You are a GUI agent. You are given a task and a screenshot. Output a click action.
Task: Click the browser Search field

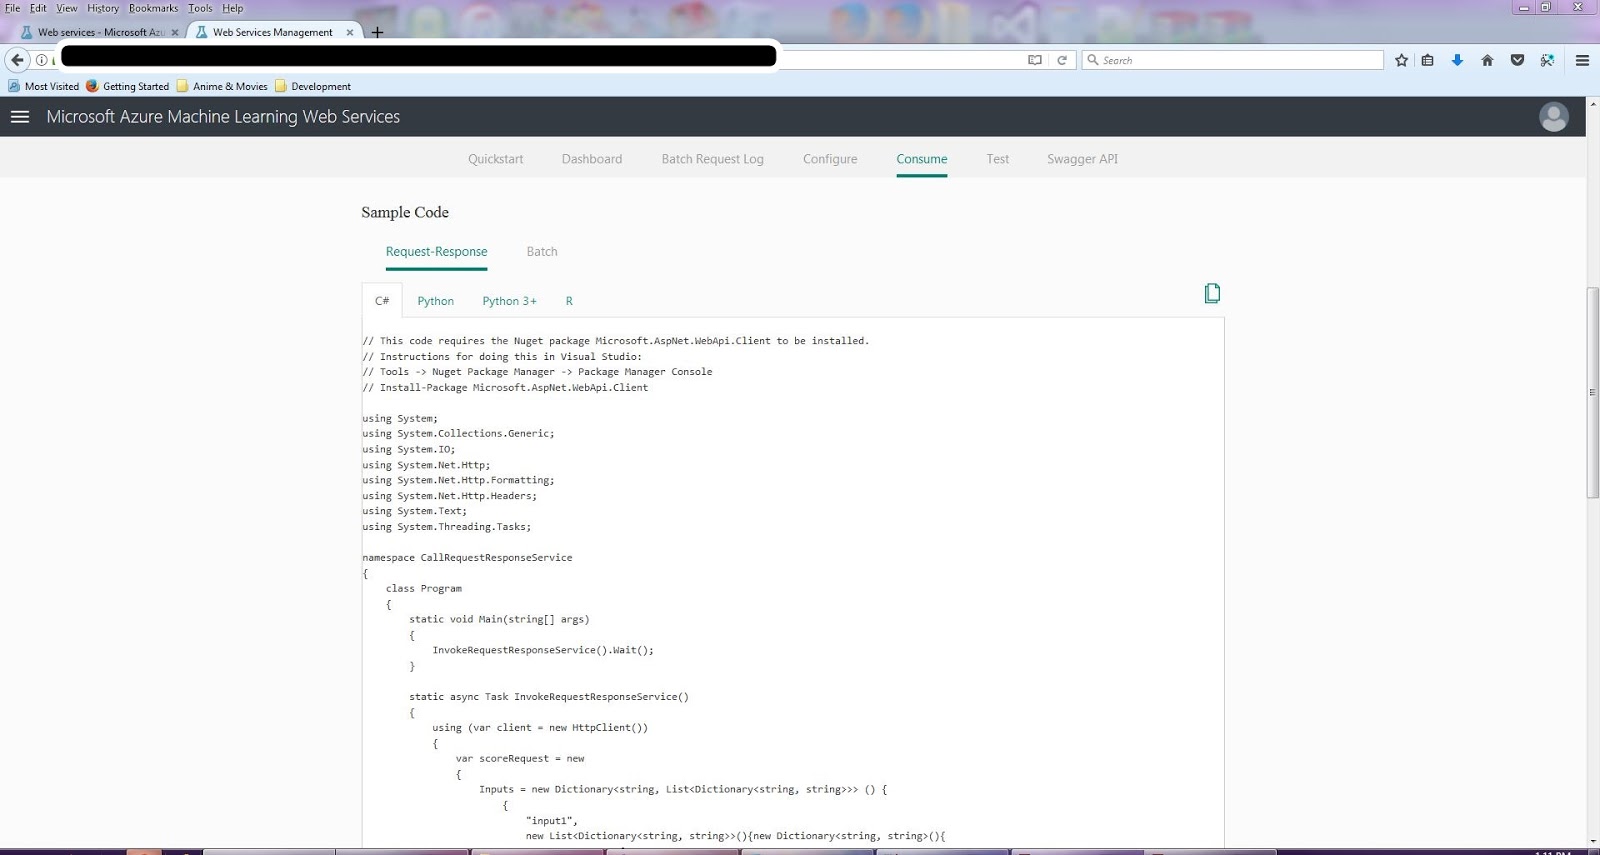(1232, 60)
